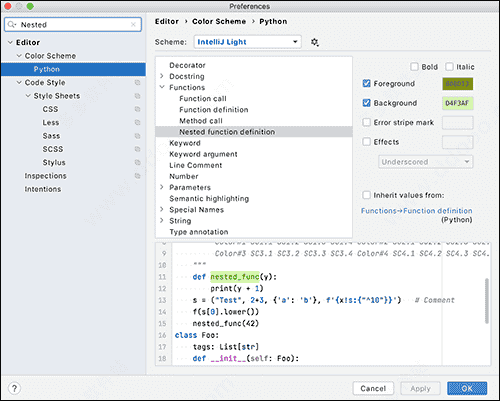This screenshot has height=401, width=500.
Task: Click nested_func in the code preview
Action: pyautogui.click(x=235, y=277)
